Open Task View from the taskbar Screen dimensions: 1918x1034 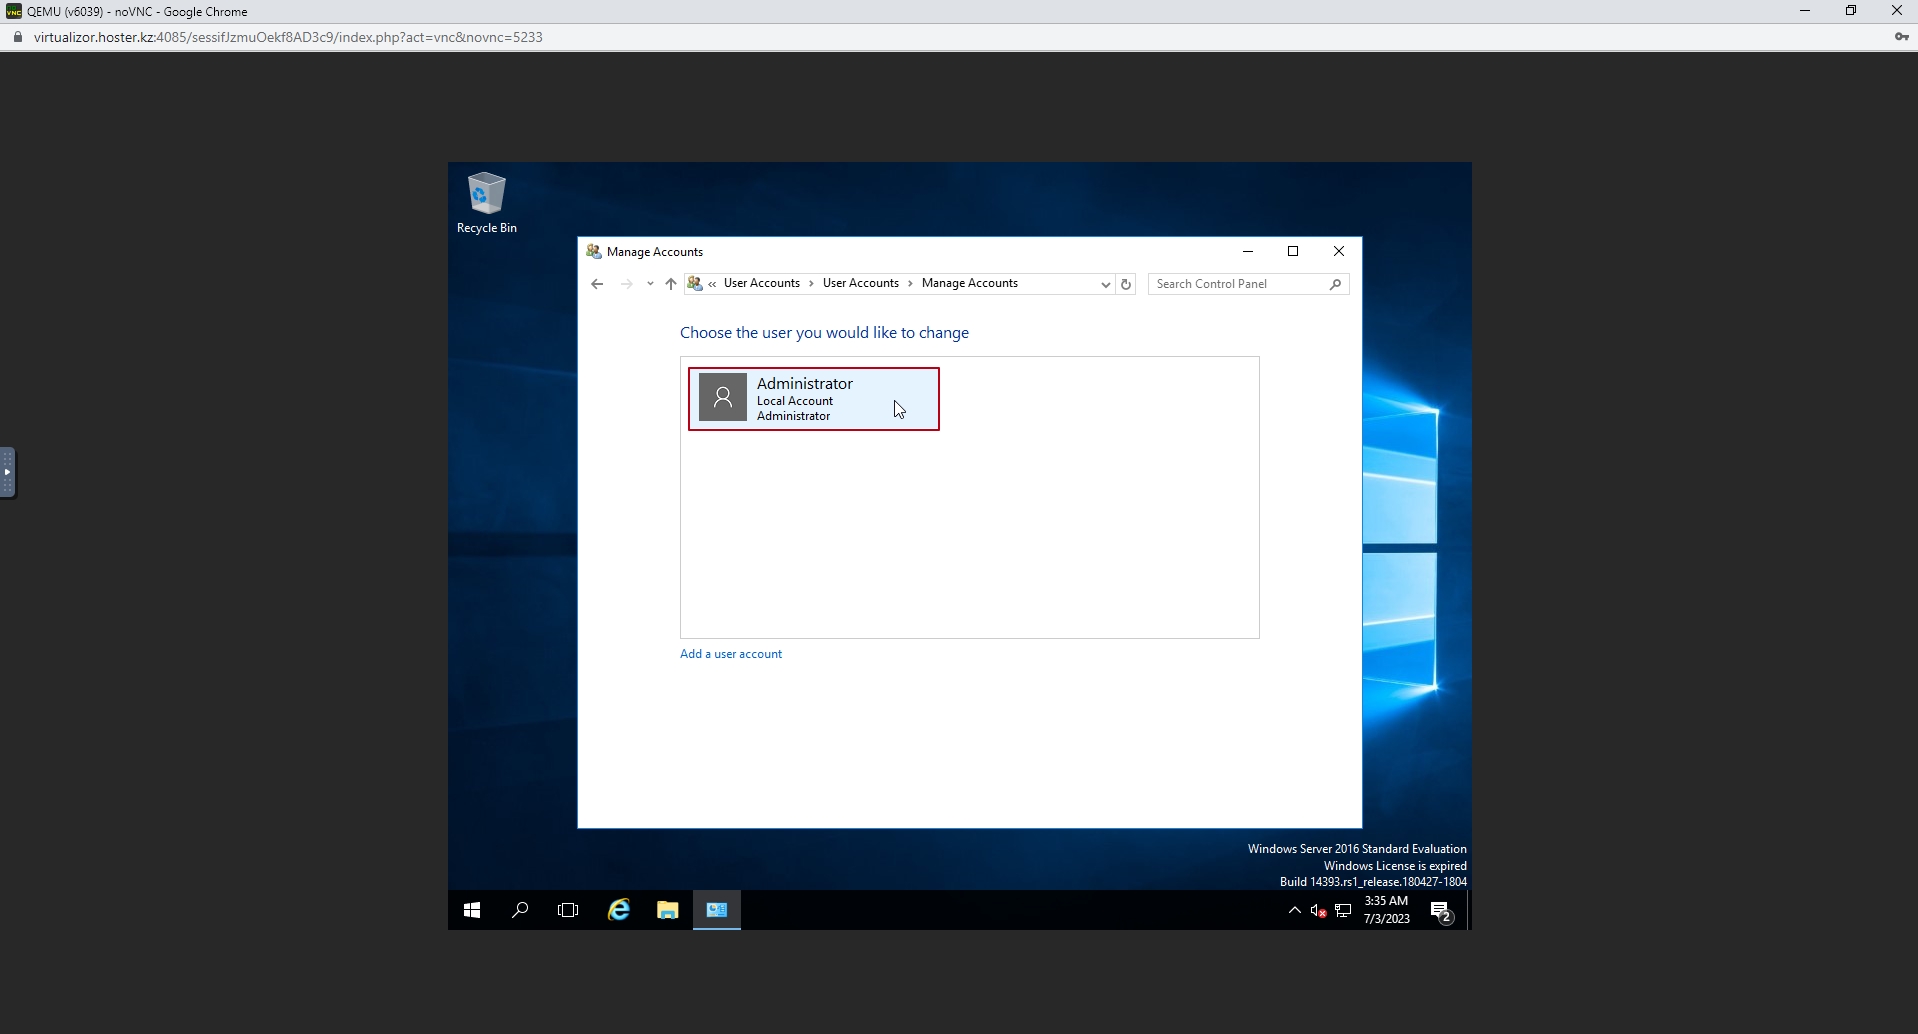568,910
